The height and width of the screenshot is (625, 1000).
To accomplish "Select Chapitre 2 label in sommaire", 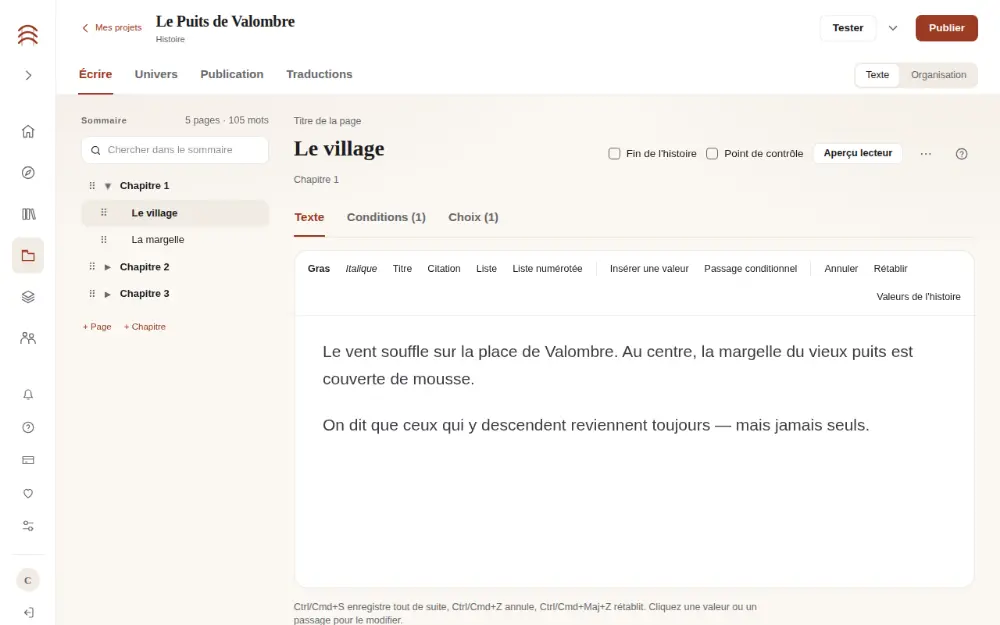I will (x=145, y=267).
